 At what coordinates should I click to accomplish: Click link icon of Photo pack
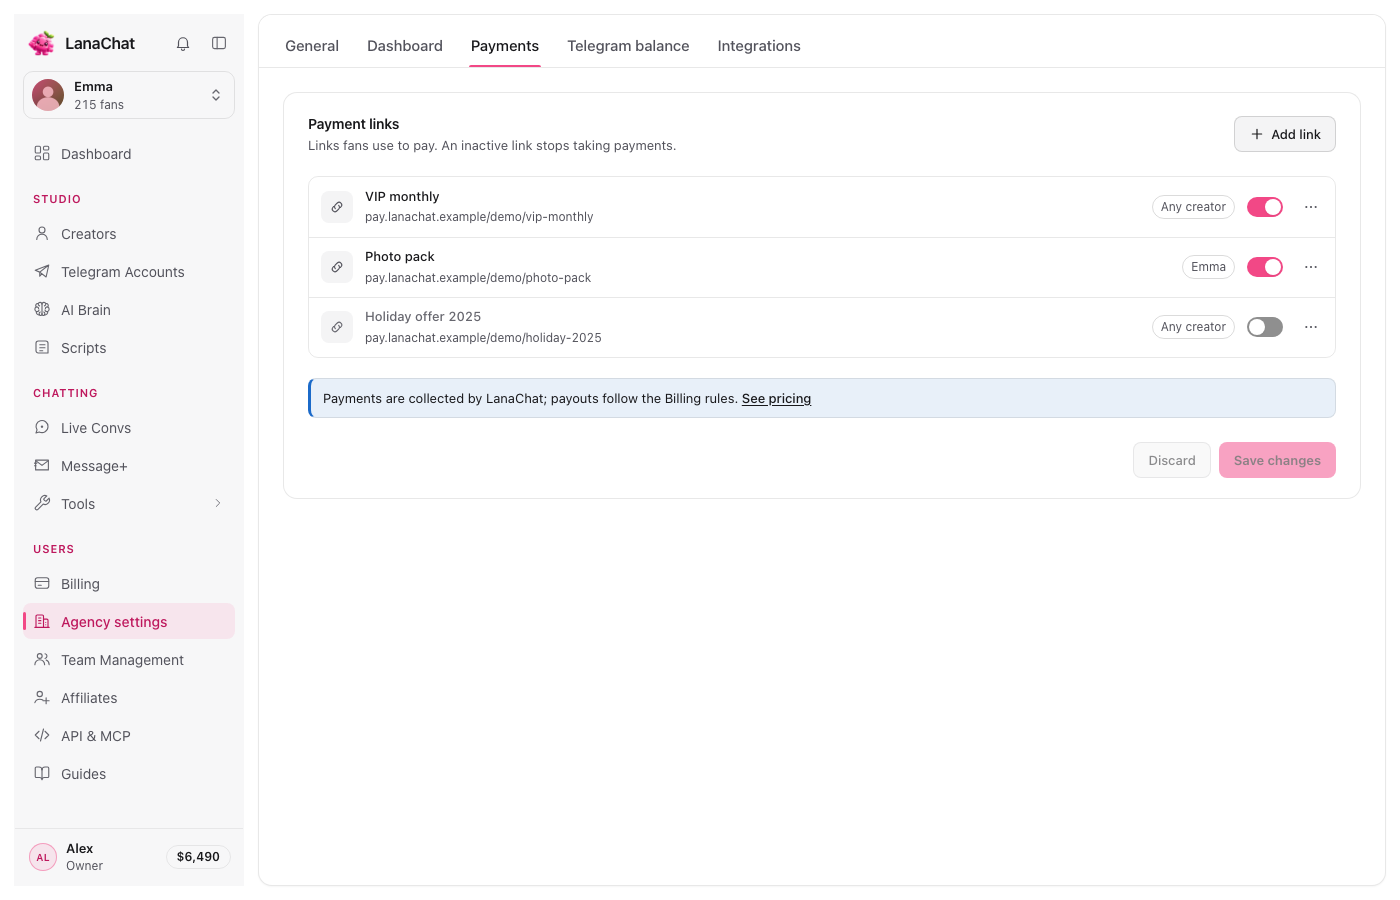point(337,267)
